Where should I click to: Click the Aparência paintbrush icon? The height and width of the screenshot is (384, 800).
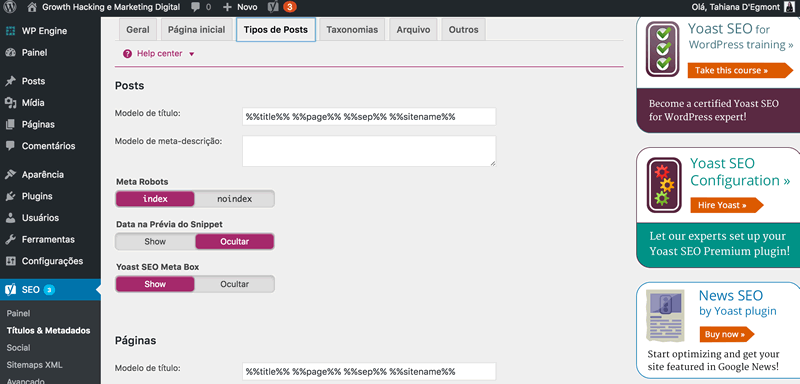10,174
